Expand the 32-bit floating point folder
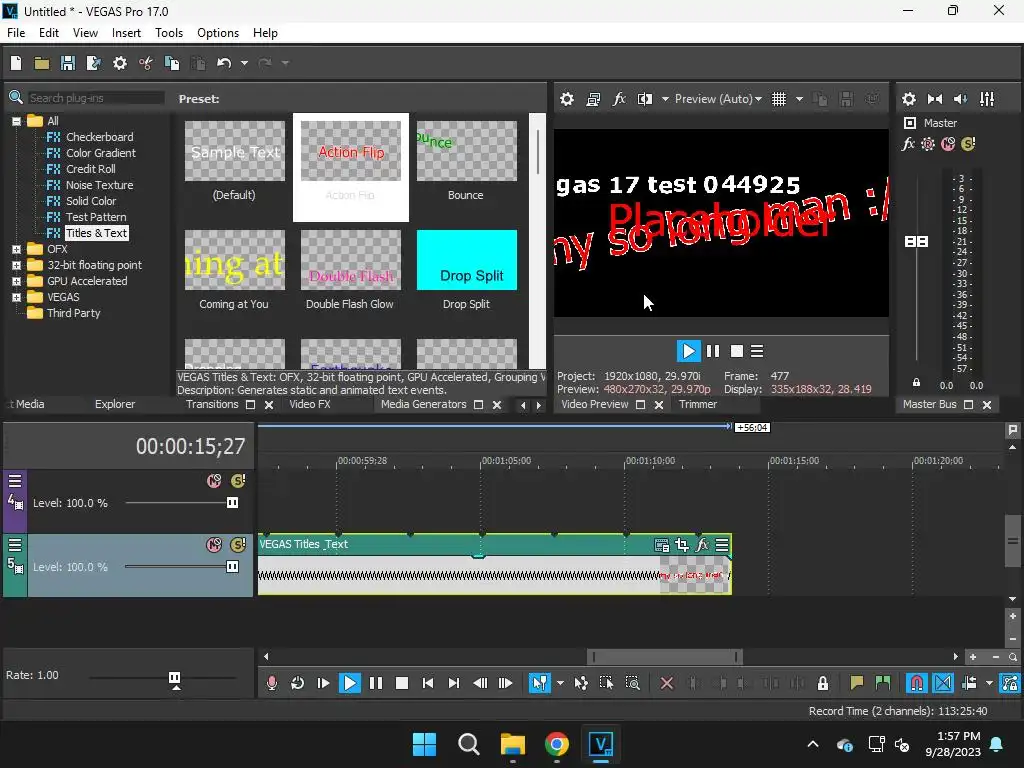Image resolution: width=1024 pixels, height=768 pixels. click(x=16, y=265)
